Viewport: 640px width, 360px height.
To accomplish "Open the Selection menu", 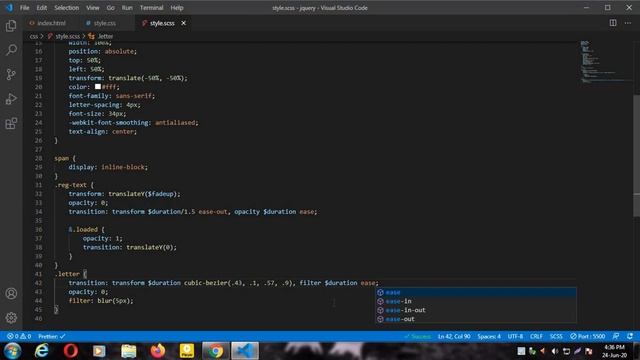I will (67, 8).
